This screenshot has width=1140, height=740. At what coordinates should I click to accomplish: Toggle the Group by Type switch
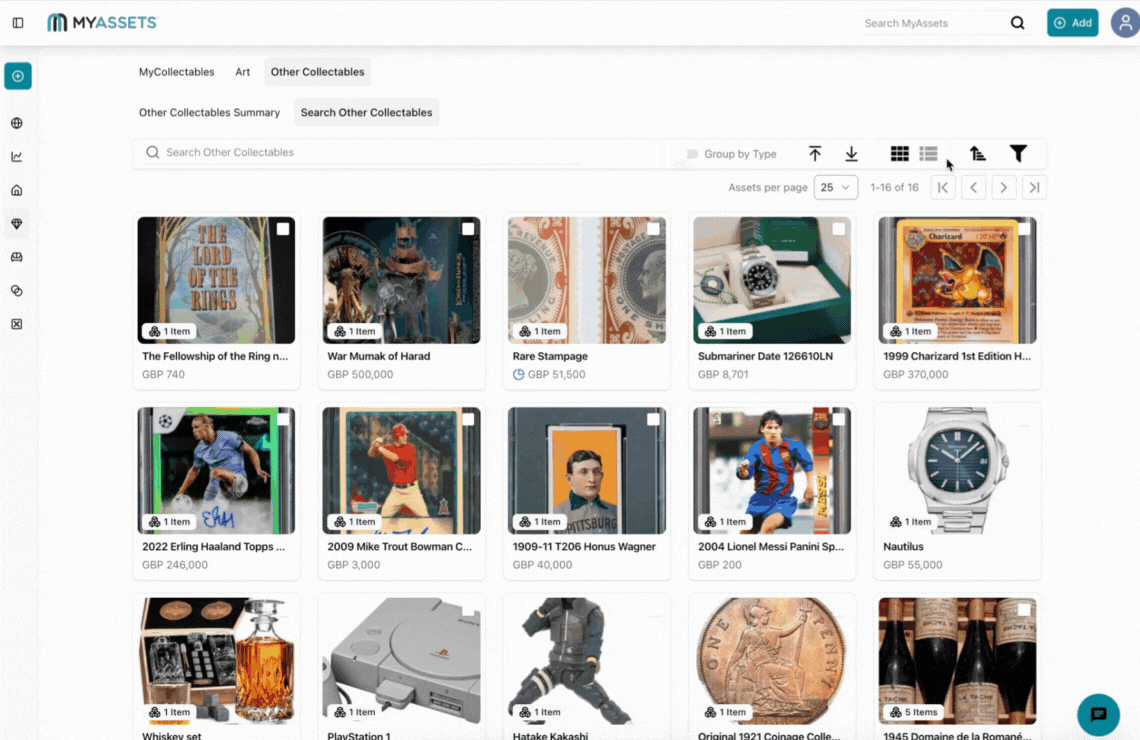[x=690, y=154]
